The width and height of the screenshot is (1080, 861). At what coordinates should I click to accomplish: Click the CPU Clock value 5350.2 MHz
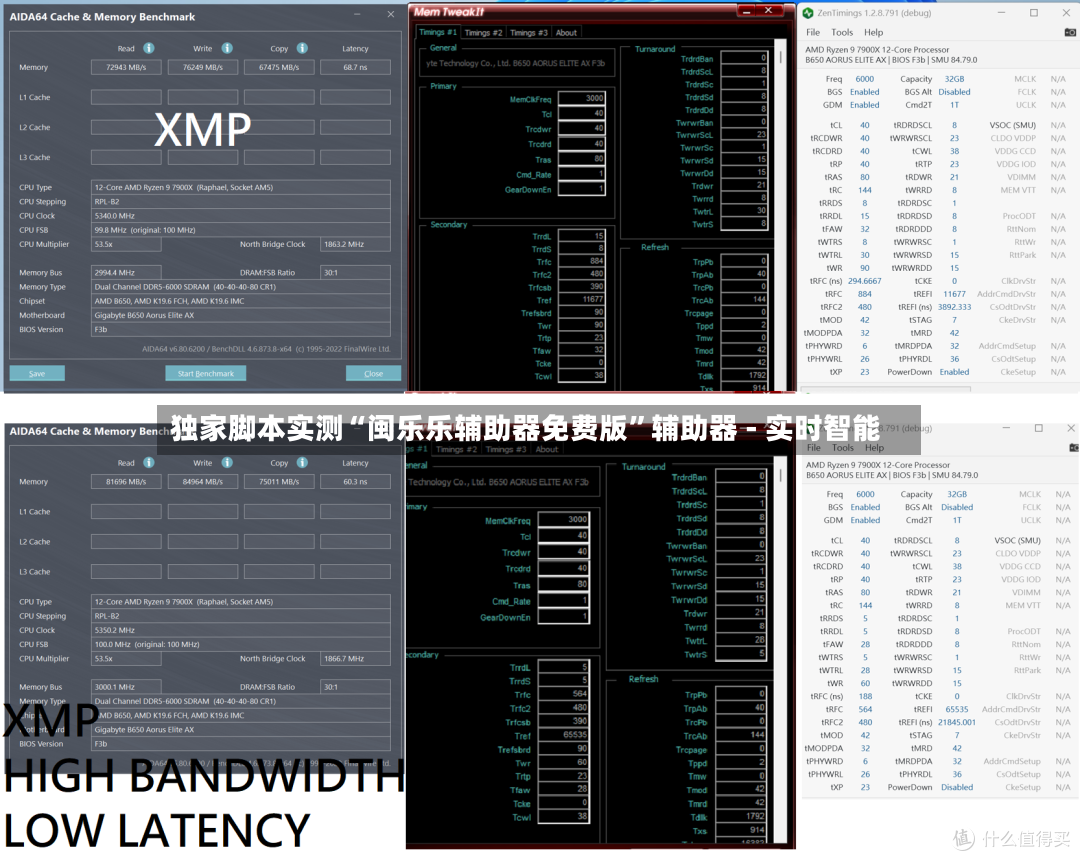coord(240,630)
